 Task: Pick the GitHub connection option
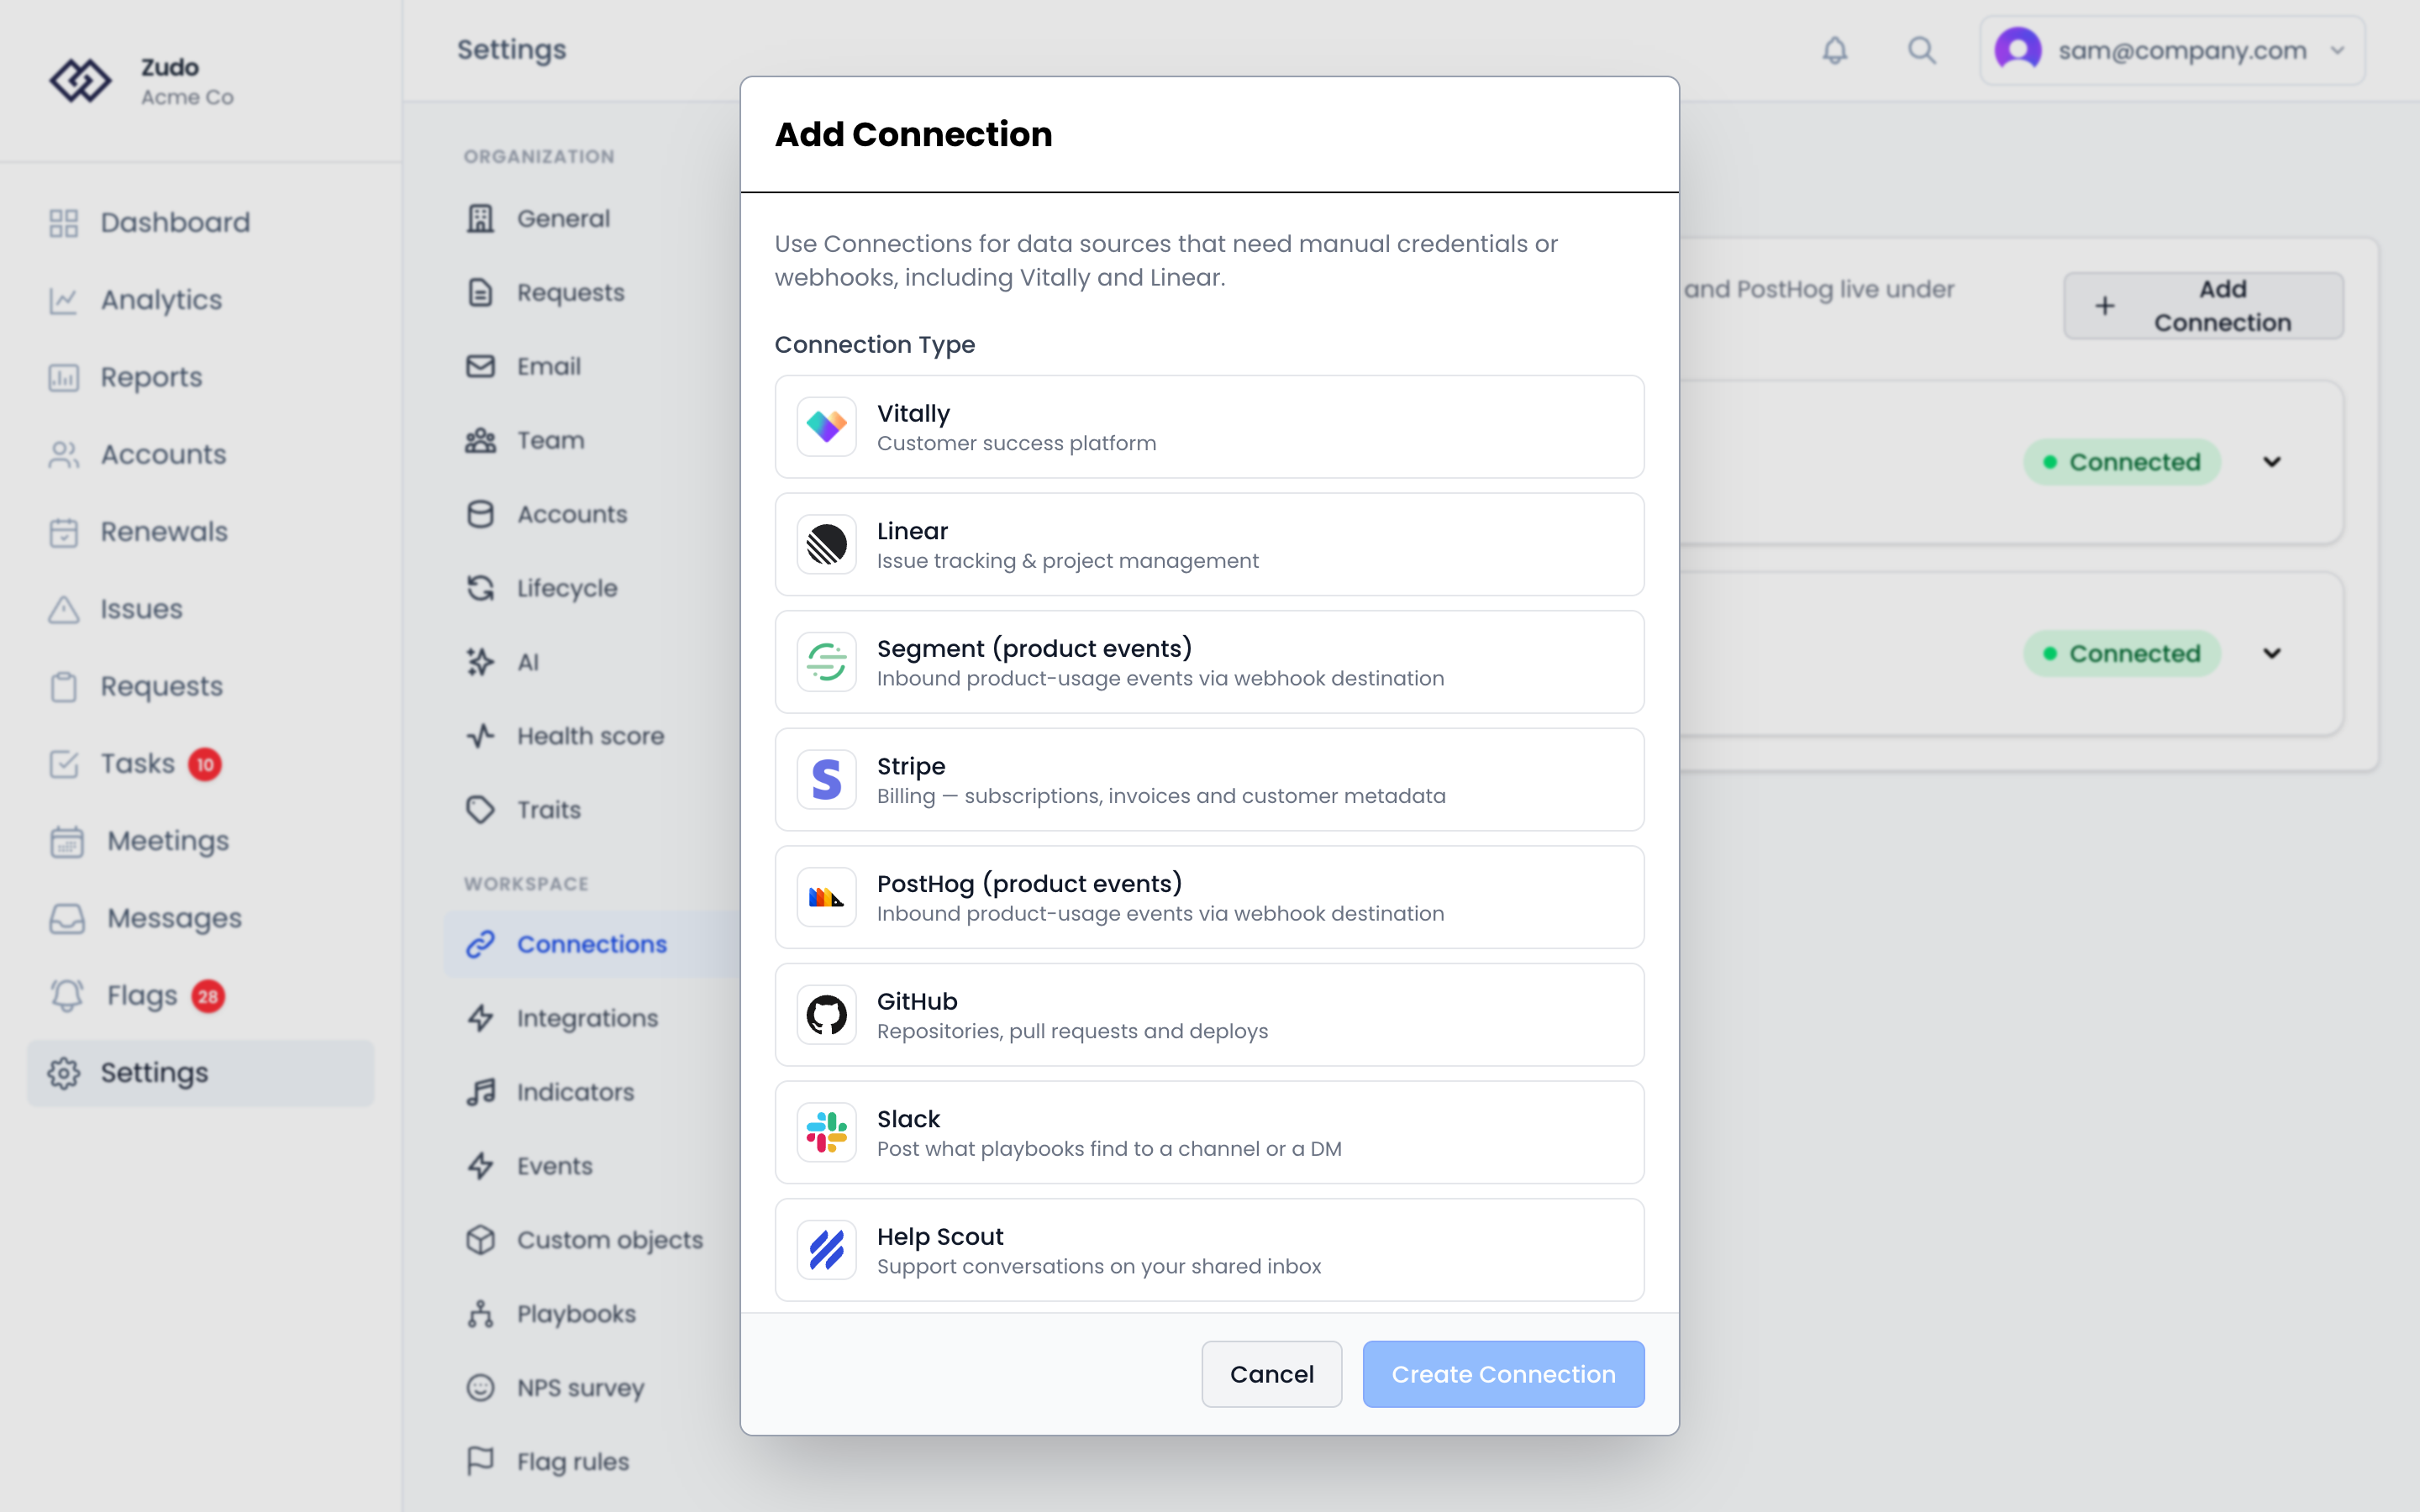[x=1209, y=1015]
